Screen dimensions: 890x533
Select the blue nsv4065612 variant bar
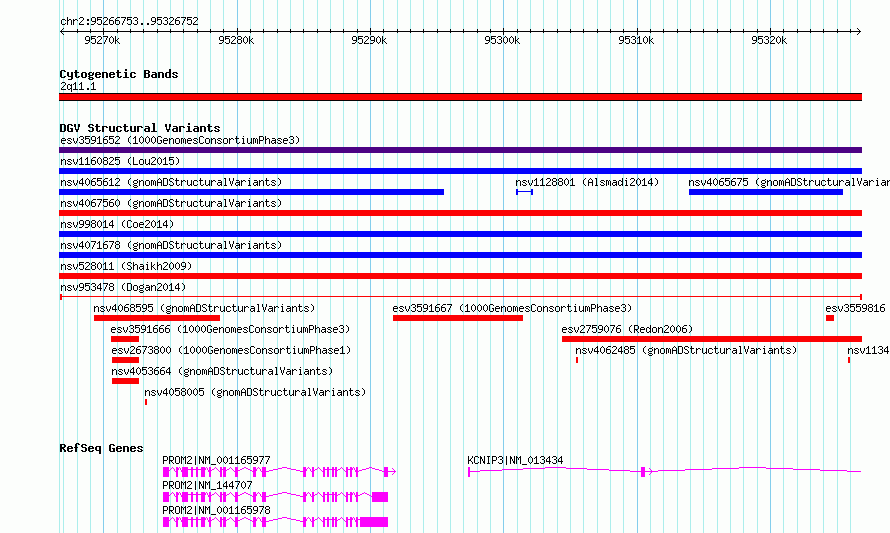coord(251,192)
